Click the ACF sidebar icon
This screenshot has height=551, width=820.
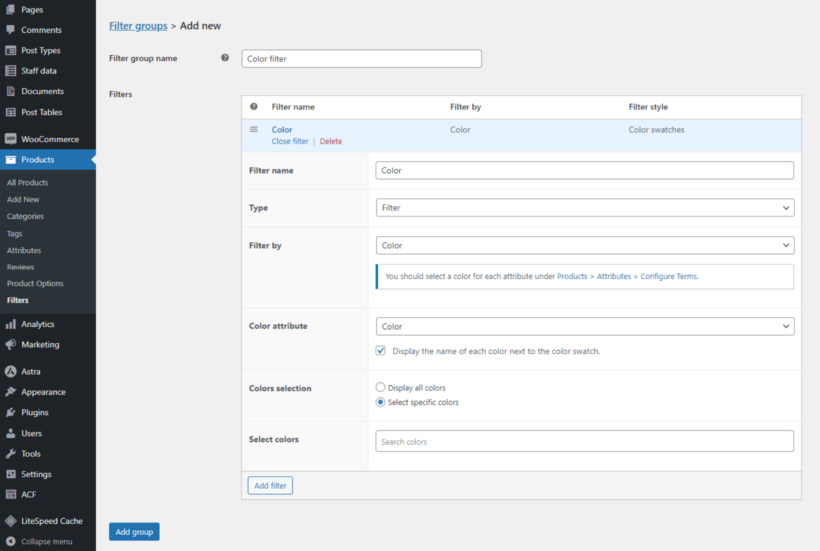(x=10, y=495)
